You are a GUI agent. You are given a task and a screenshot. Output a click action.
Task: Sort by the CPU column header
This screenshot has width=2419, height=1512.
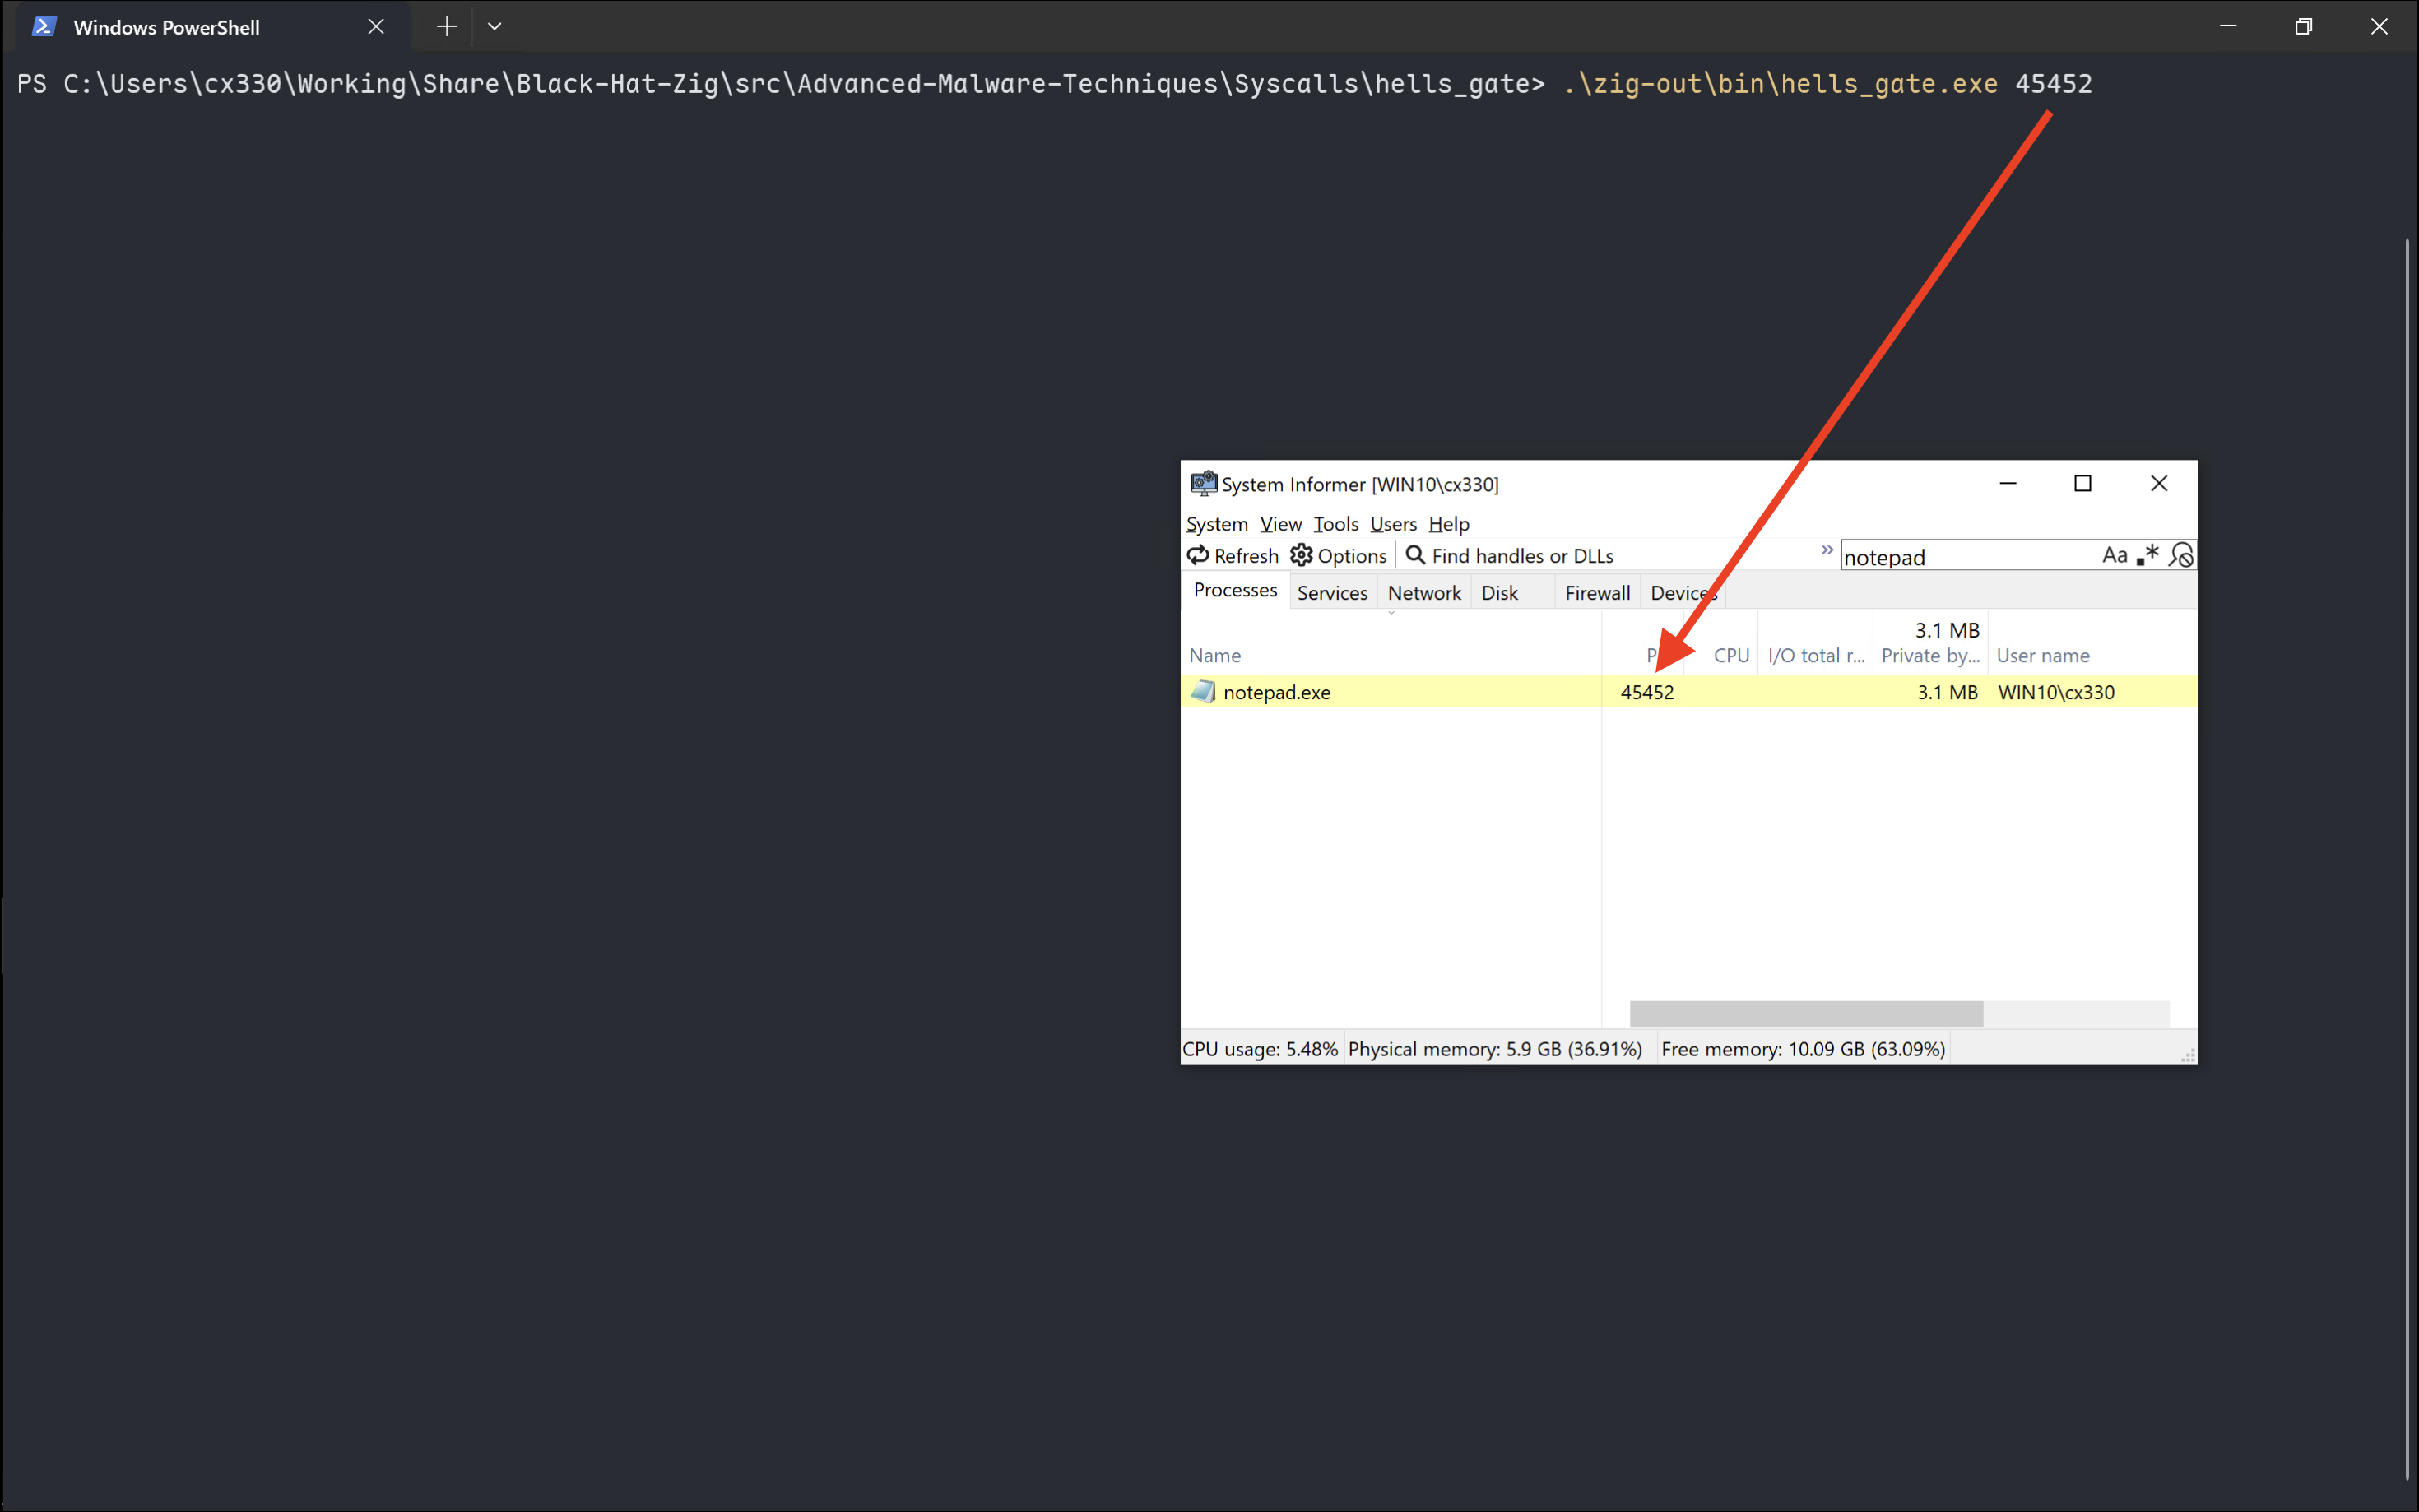coord(1730,655)
